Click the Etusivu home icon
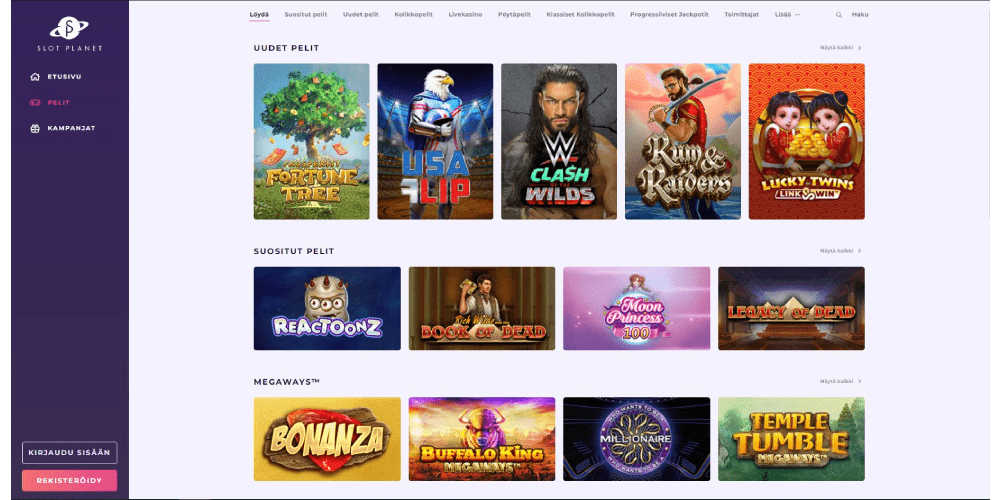Image resolution: width=1000 pixels, height=500 pixels. (35, 77)
